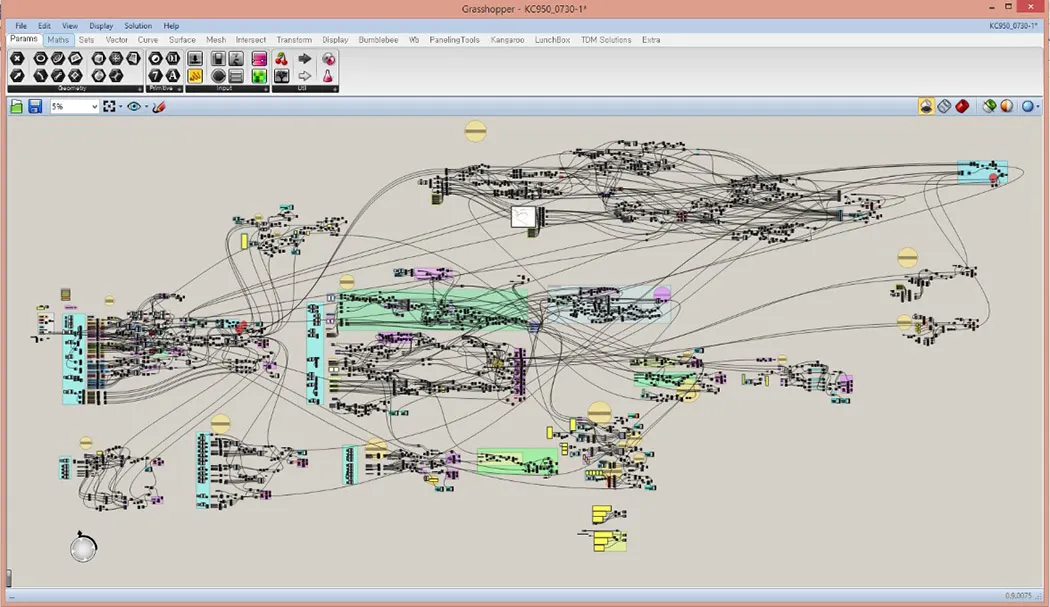This screenshot has width=1050, height=607.
Task: Select the green creeper icon in Input panel
Action: point(259,76)
